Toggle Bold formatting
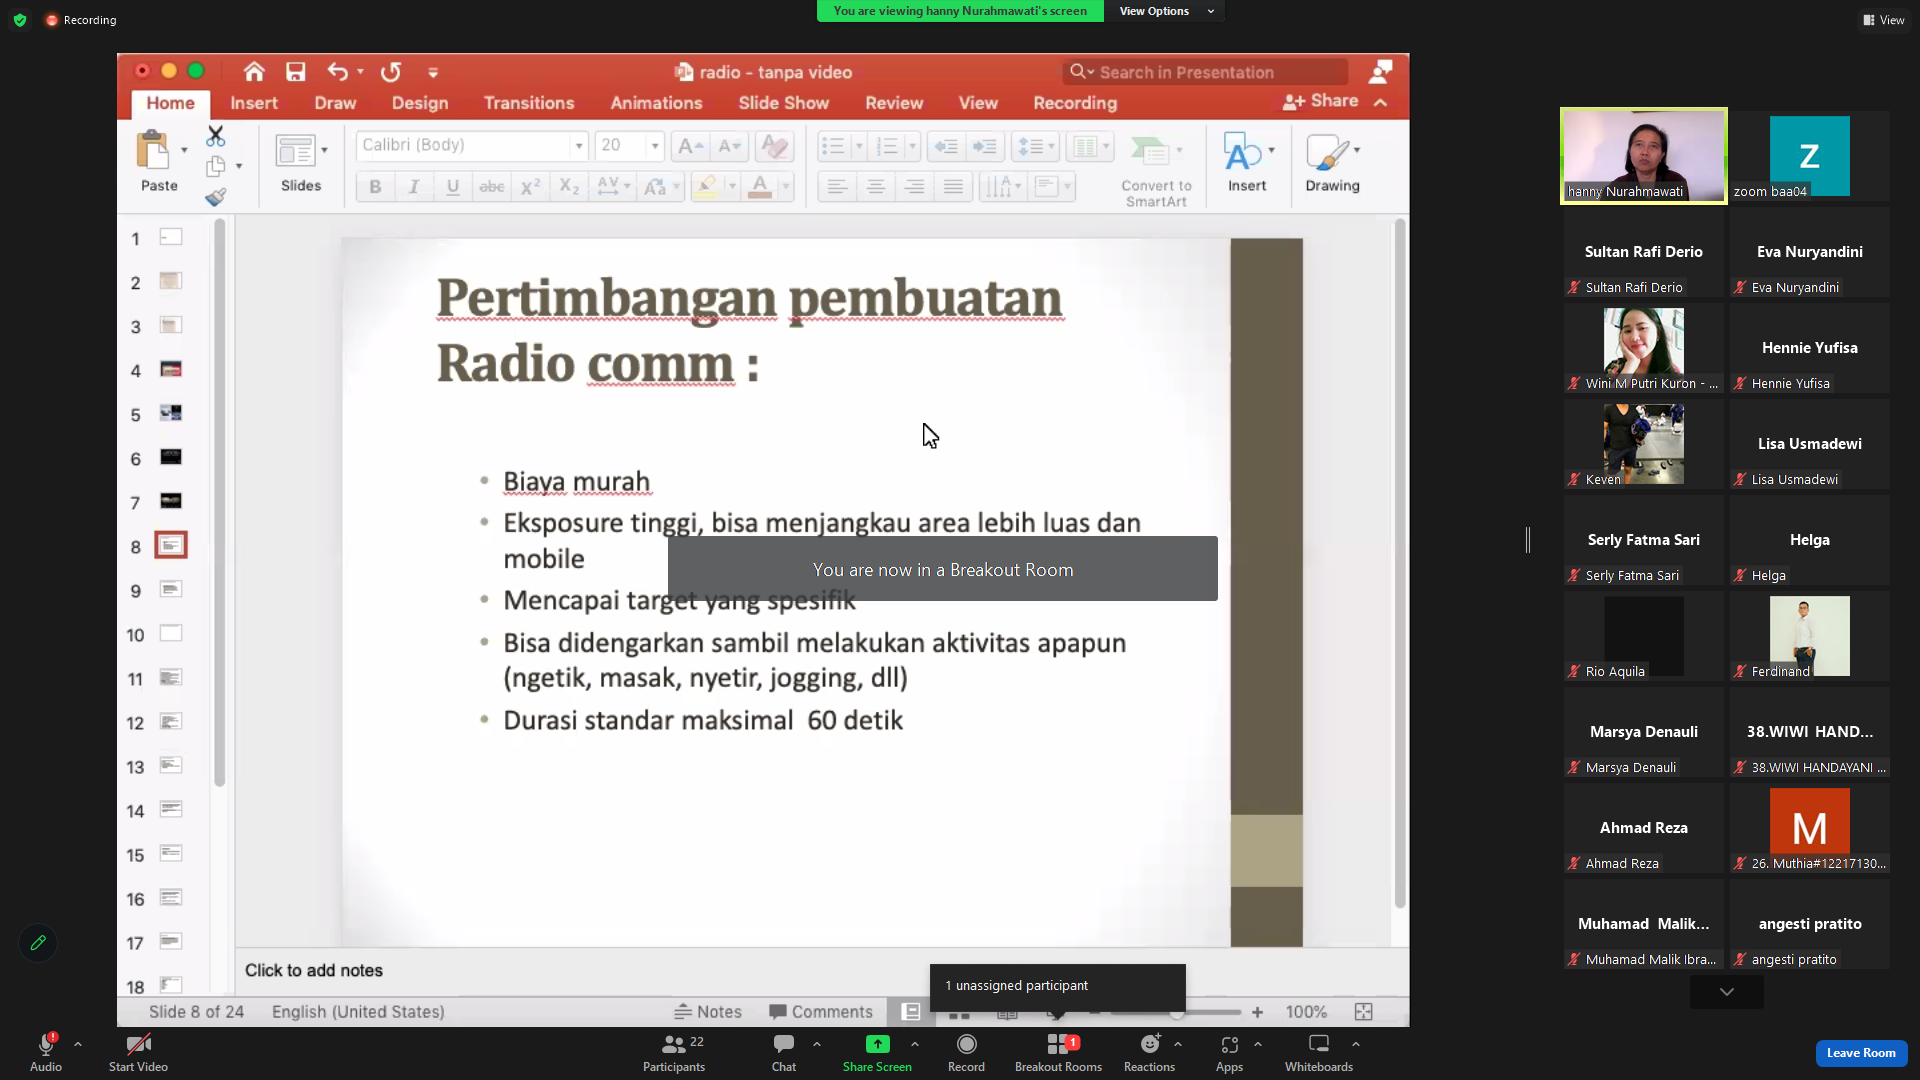The height and width of the screenshot is (1080, 1920). pyautogui.click(x=375, y=187)
